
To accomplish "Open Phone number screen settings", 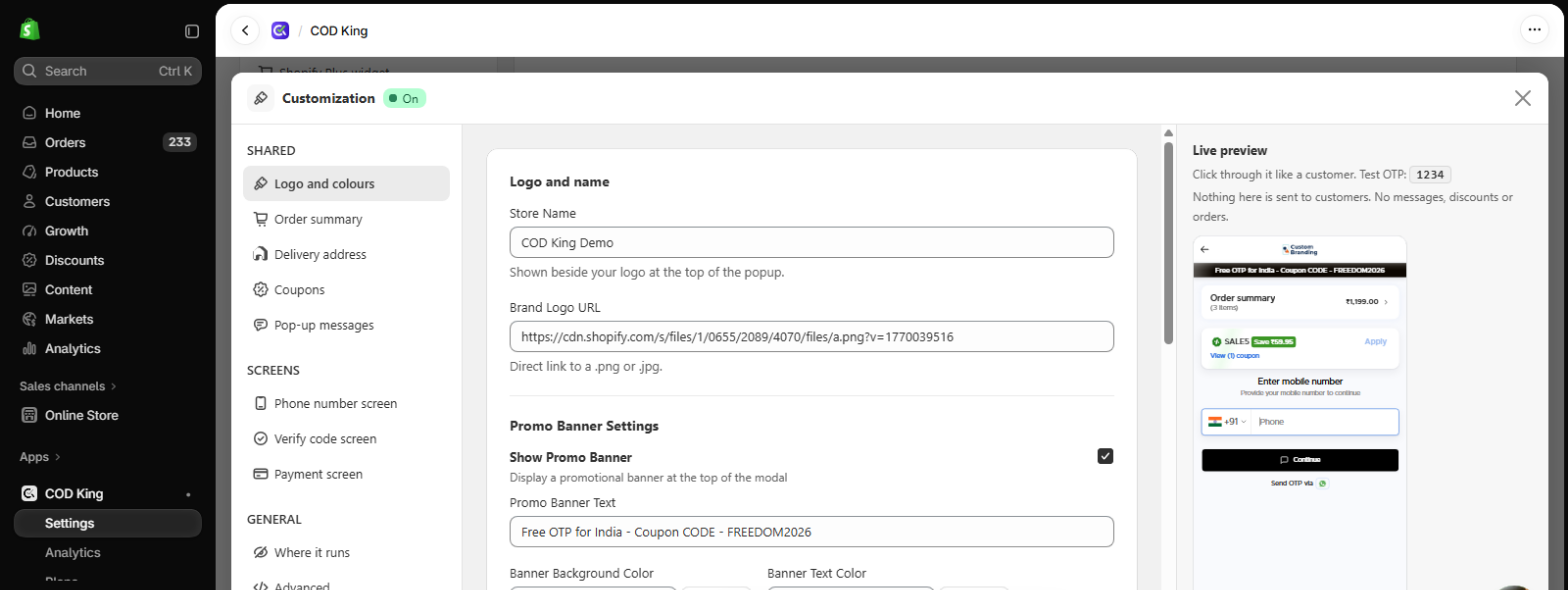I will [346, 403].
